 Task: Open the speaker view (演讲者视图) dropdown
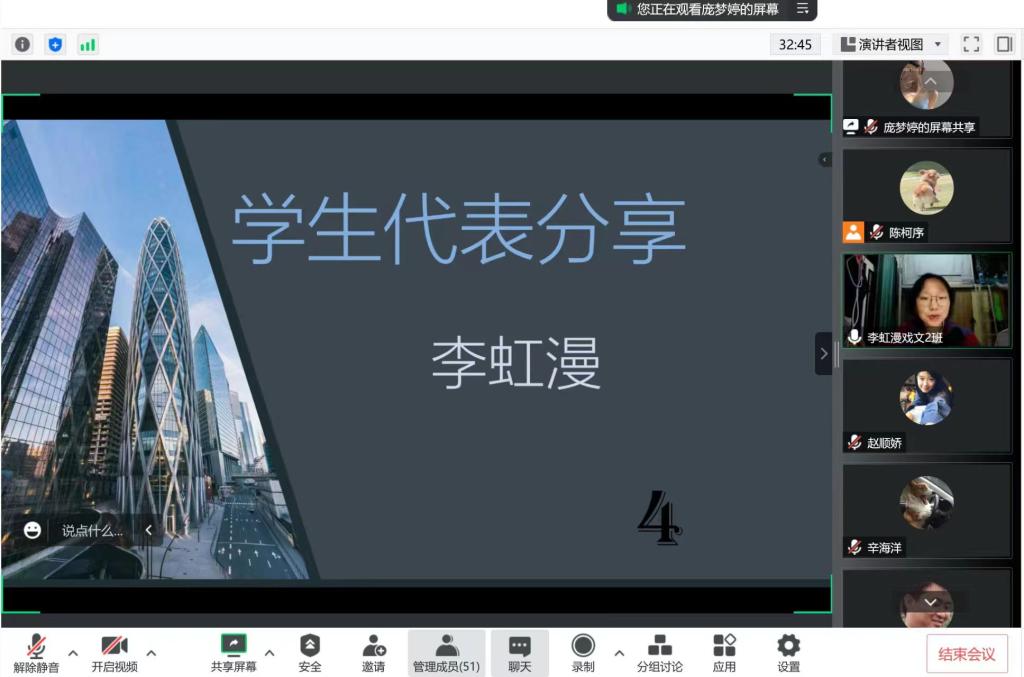coord(892,44)
